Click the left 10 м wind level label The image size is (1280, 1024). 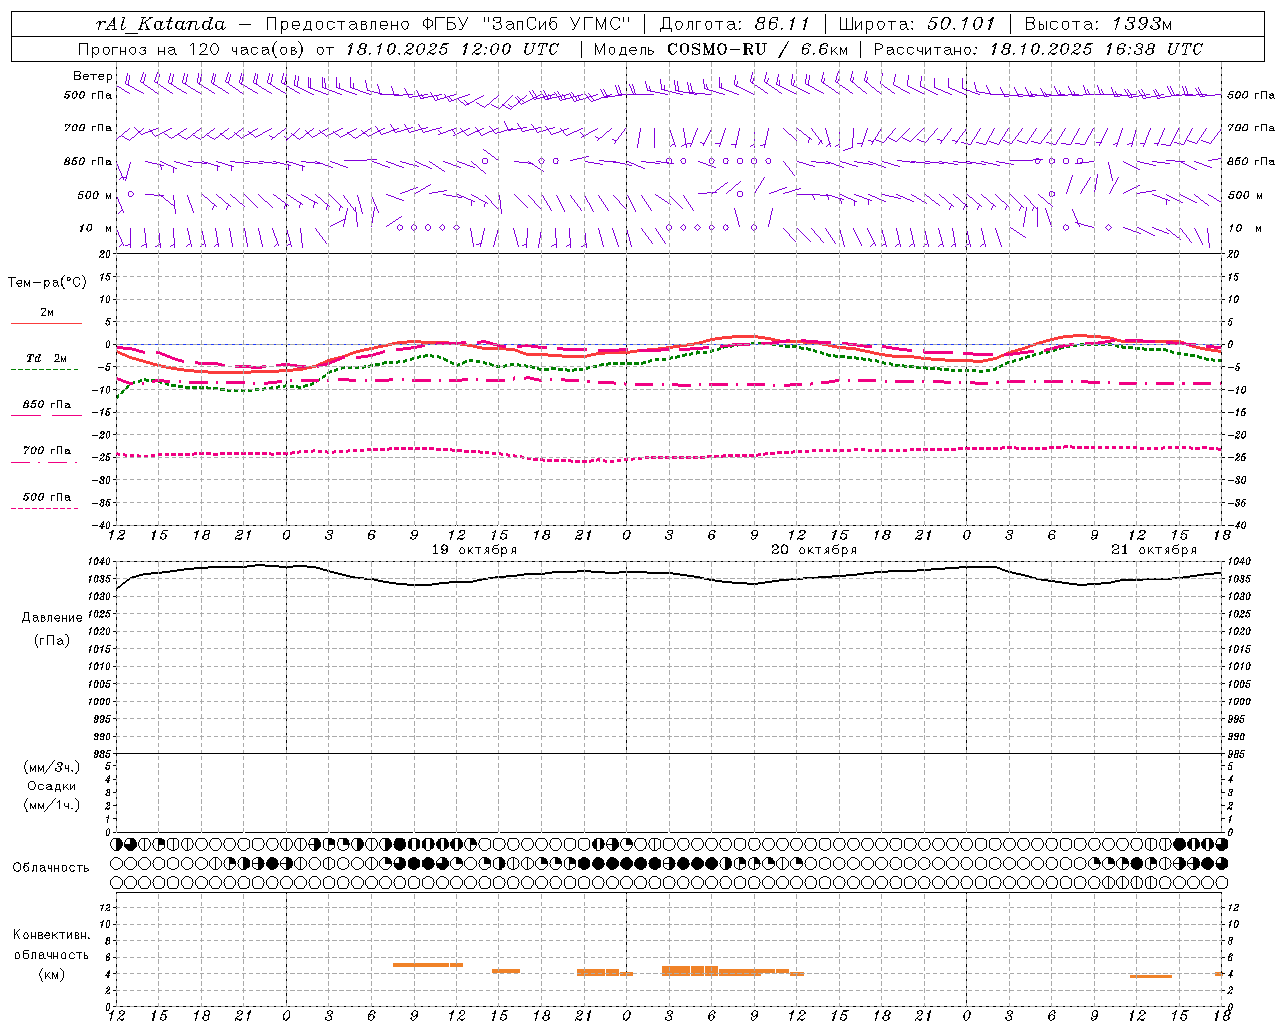point(95,229)
